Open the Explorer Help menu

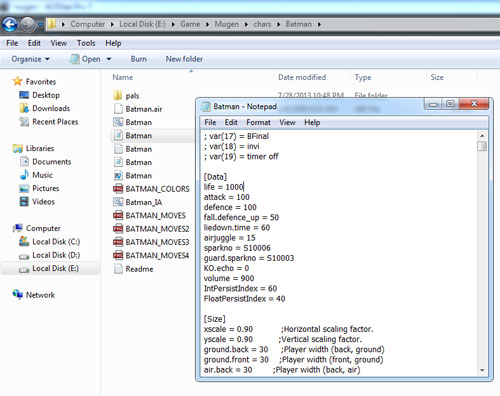point(113,43)
